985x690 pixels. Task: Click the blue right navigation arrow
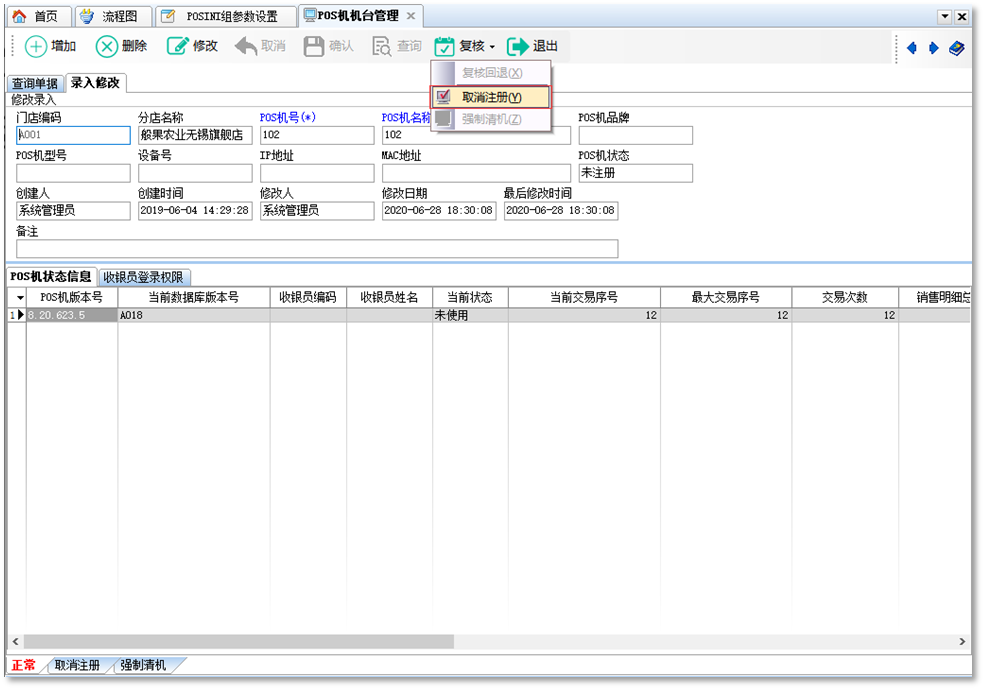[934, 47]
